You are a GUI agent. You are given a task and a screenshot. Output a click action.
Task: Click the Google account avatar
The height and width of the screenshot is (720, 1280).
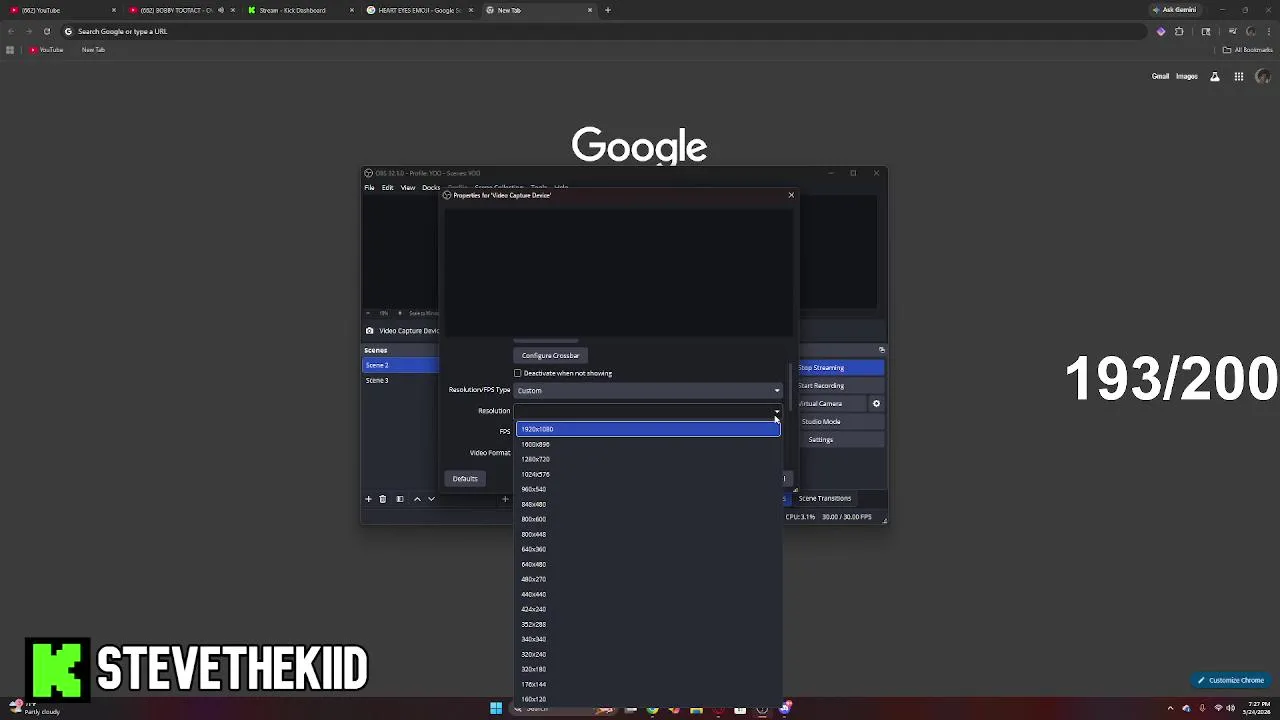coord(1263,77)
